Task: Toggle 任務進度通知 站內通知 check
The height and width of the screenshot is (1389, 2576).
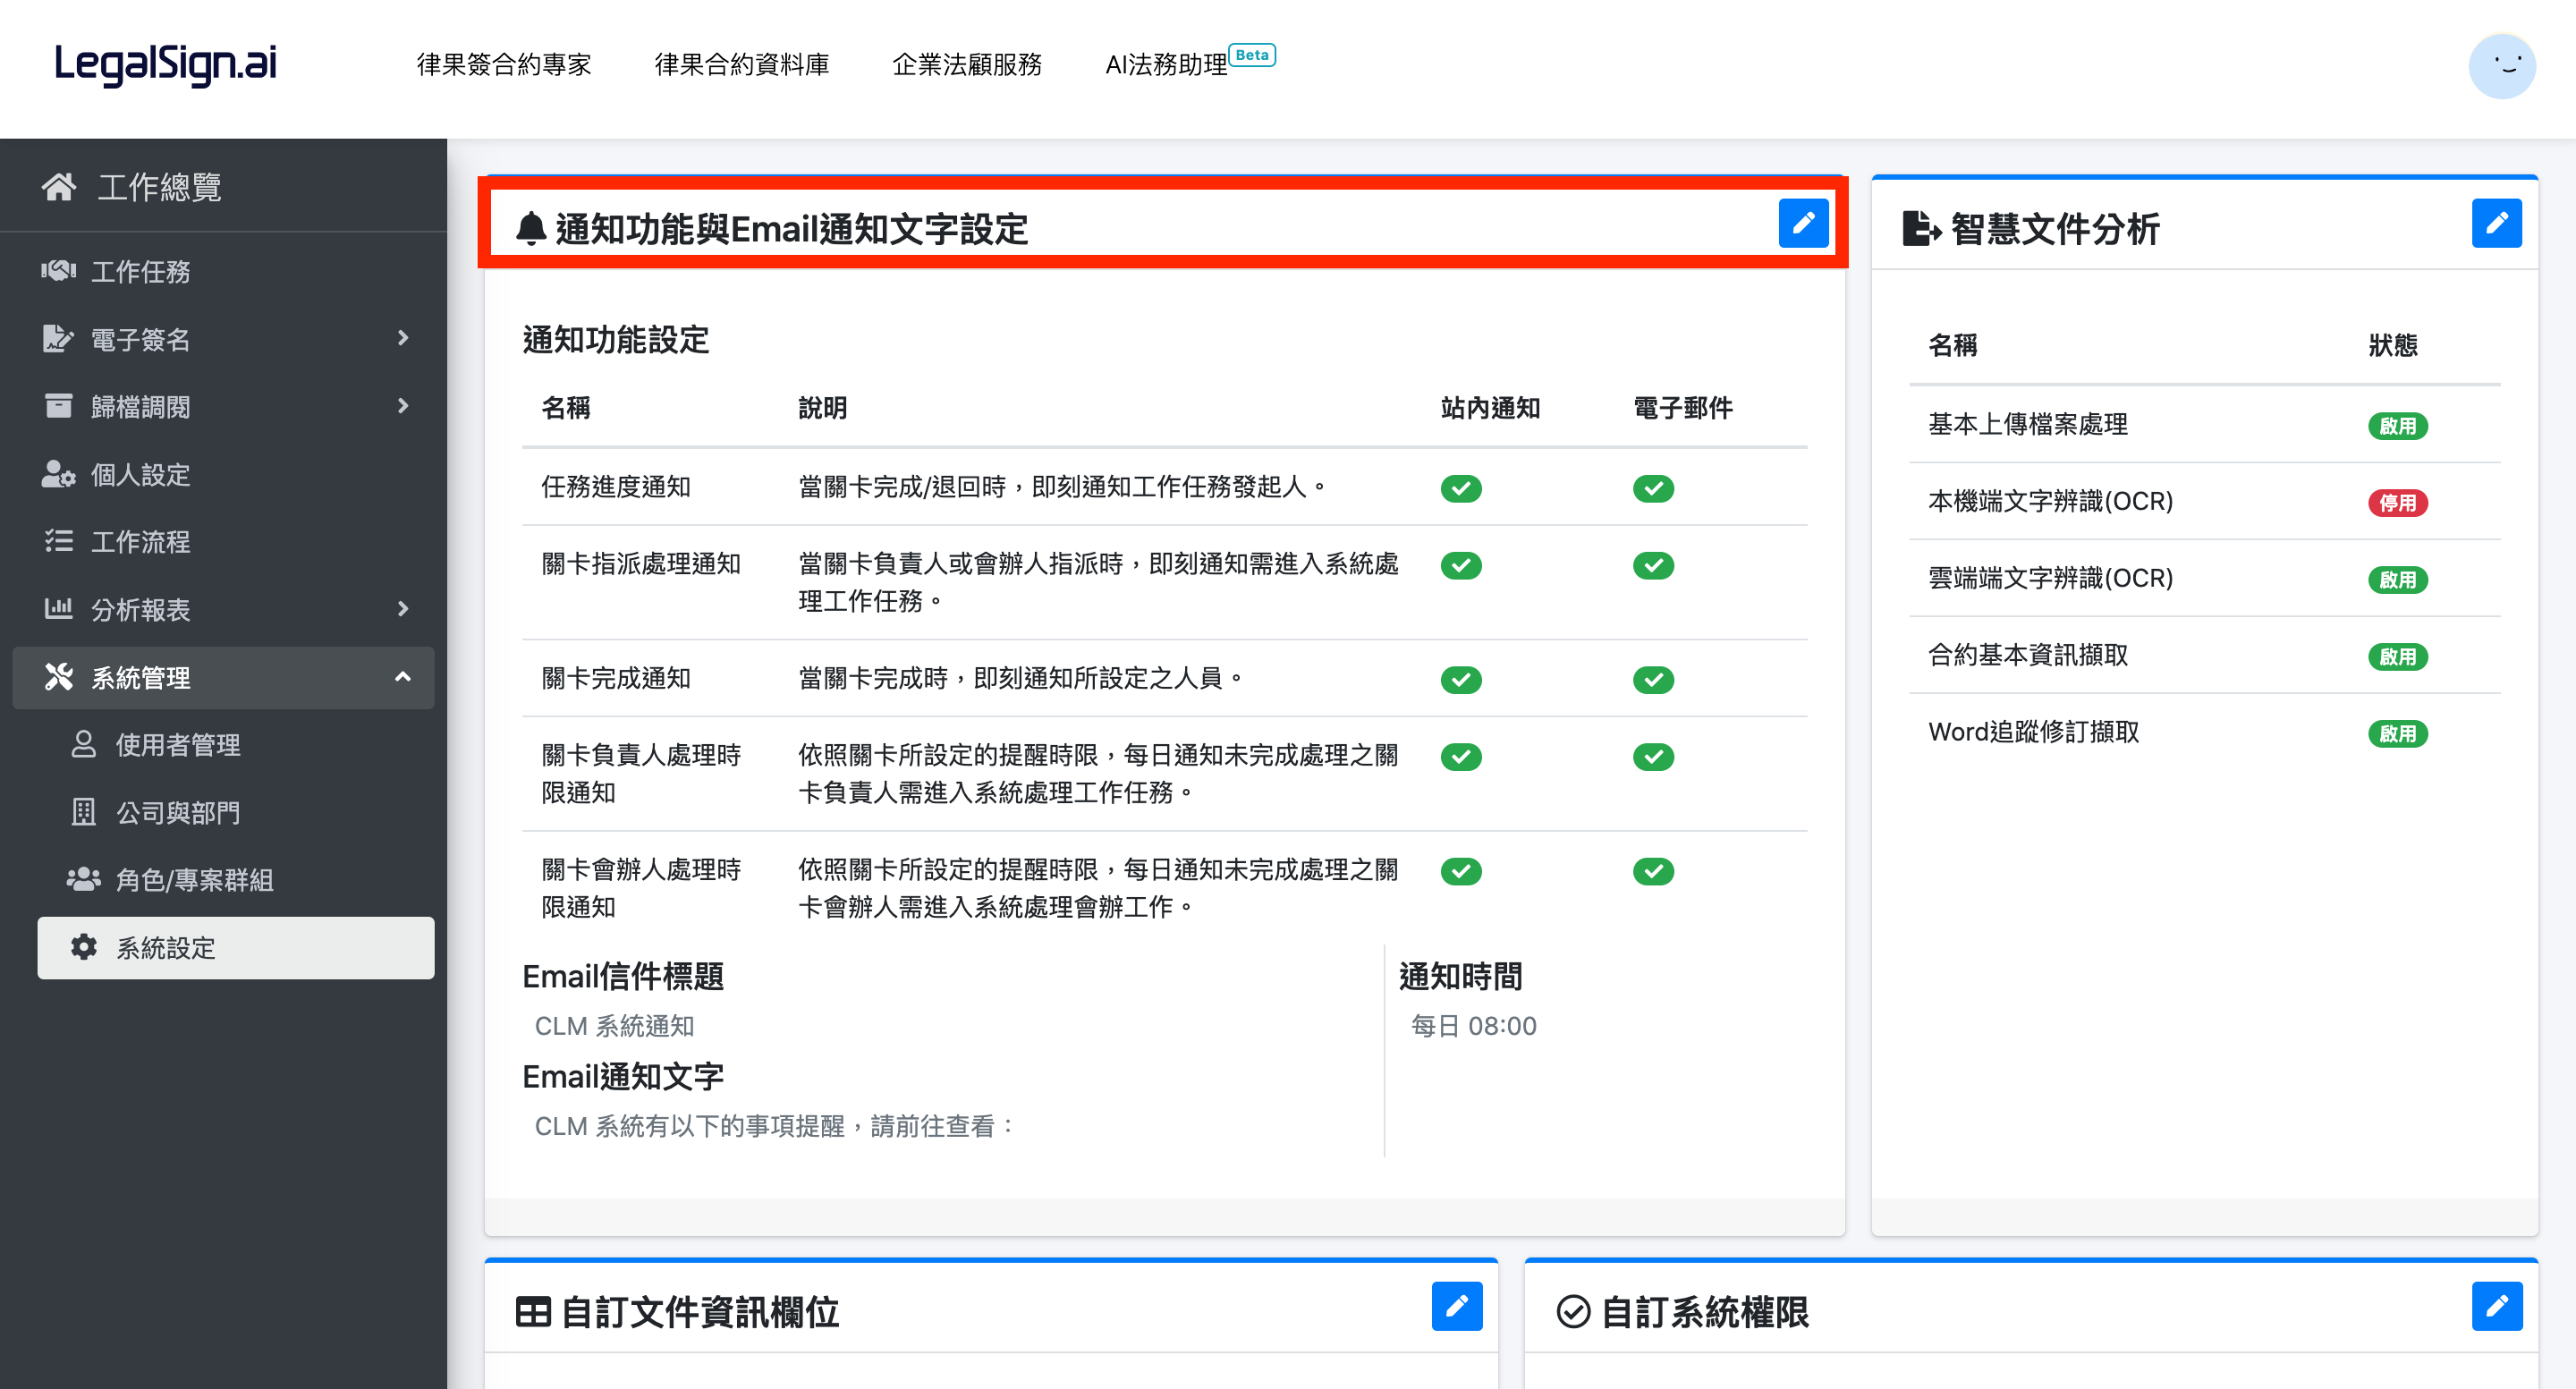Action: click(x=1461, y=488)
